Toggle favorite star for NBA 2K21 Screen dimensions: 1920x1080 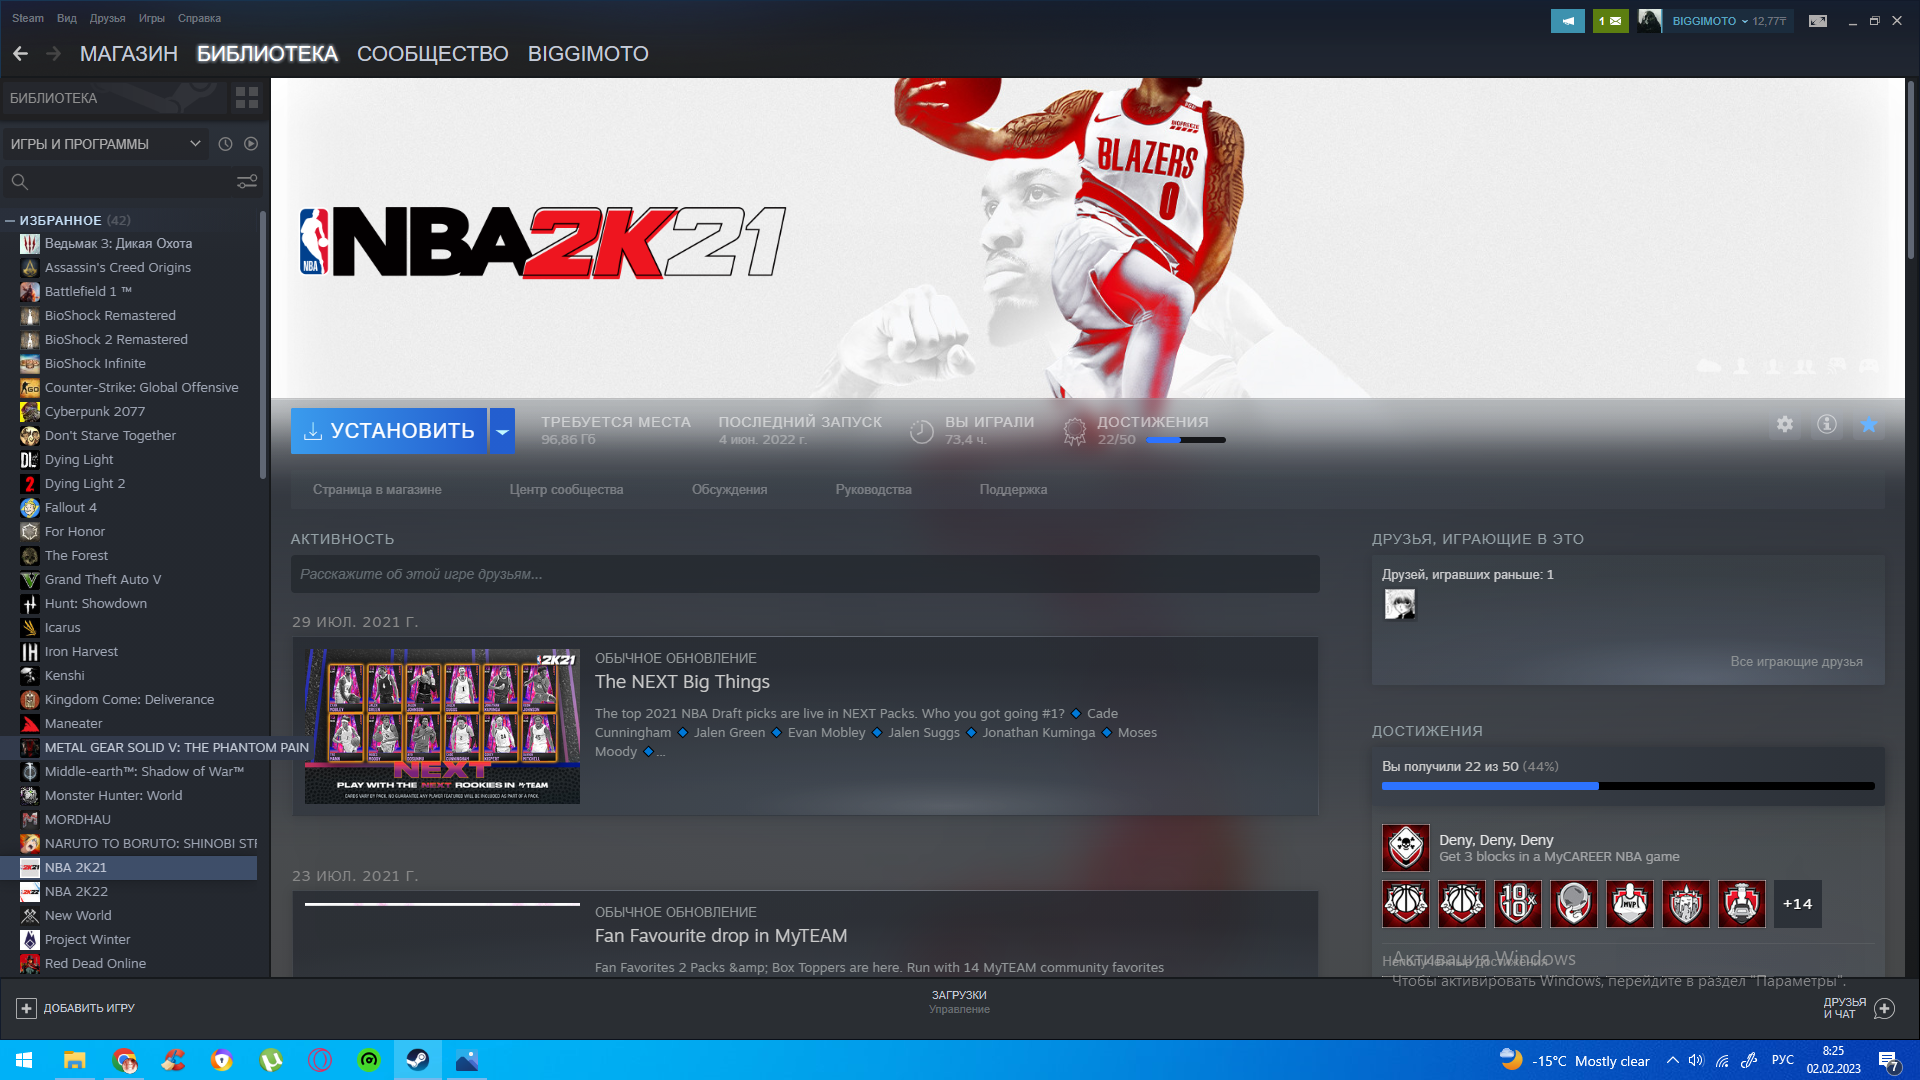pyautogui.click(x=1868, y=425)
